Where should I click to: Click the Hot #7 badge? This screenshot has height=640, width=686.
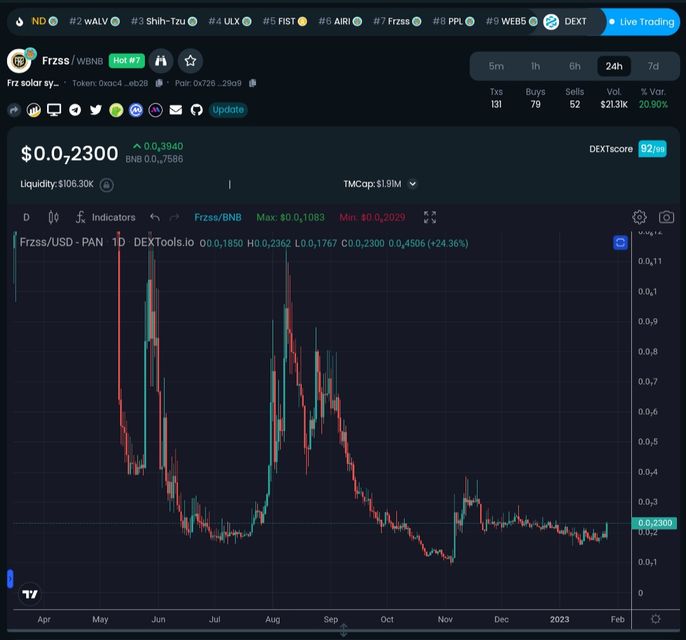click(x=127, y=60)
